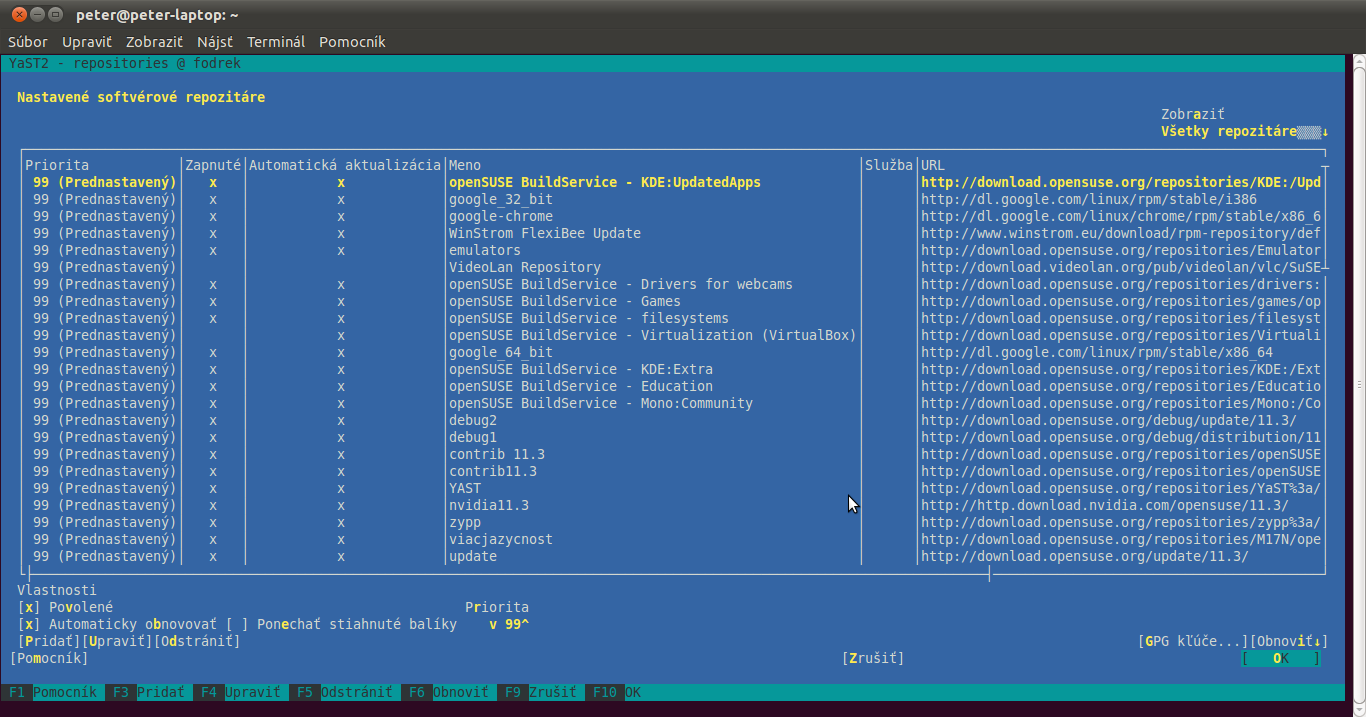Image resolution: width=1366 pixels, height=717 pixels.
Task: Click the Zapnuté column header
Action: 213,165
